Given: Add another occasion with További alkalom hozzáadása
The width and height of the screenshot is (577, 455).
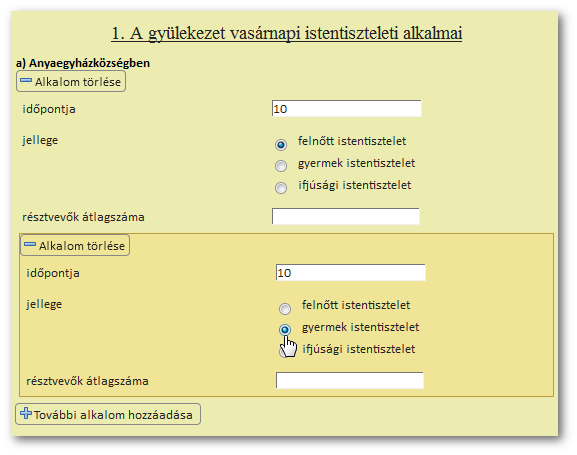Looking at the screenshot, I should coord(108,414).
